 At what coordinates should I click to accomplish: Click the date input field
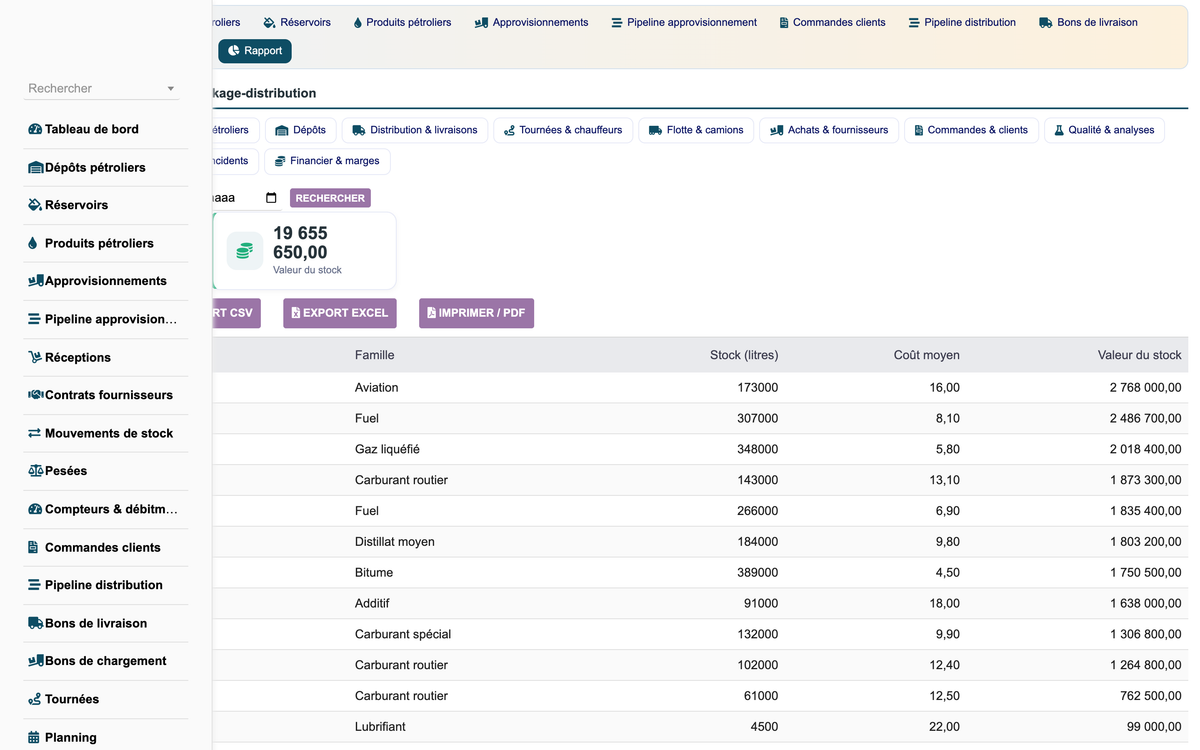pos(246,198)
